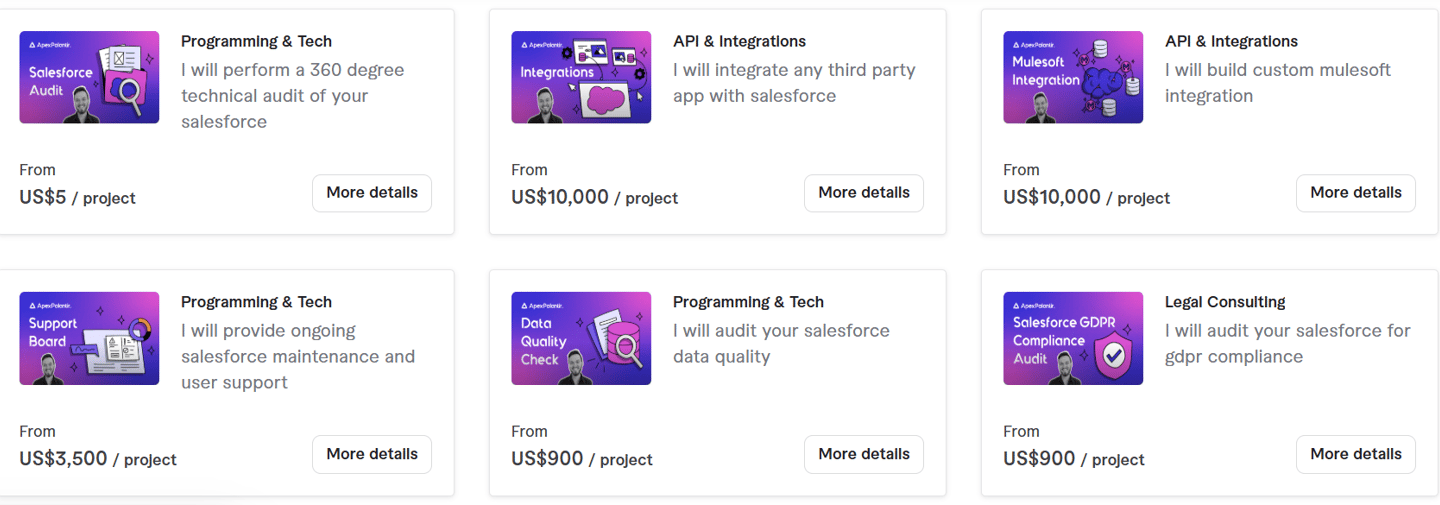Screen dimensions: 1440x505
Task: Open more details for third party app integration
Action: 864,193
